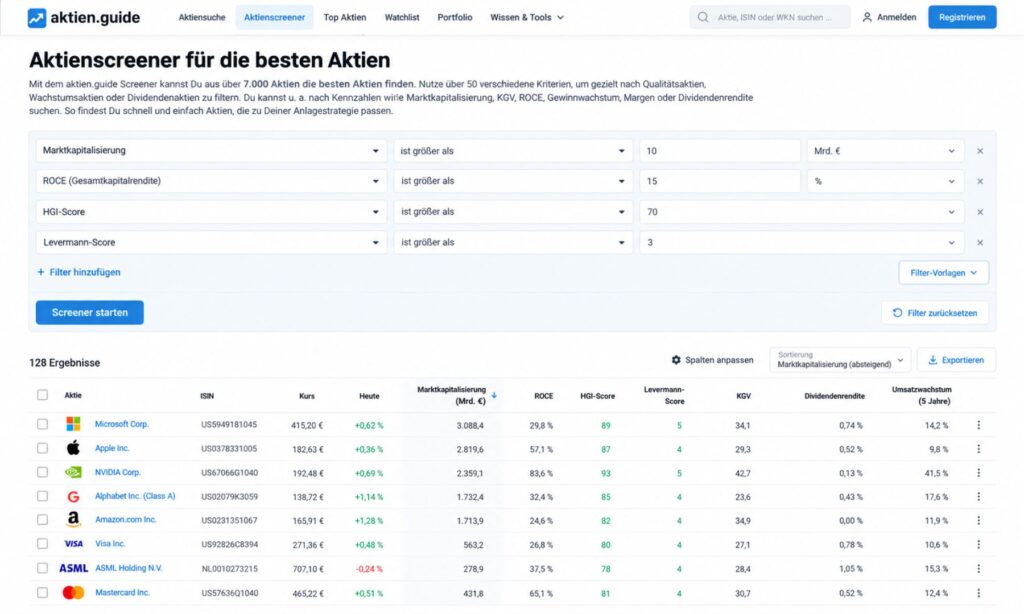
Task: Click the download icon next to Exportieren
Action: (x=933, y=360)
